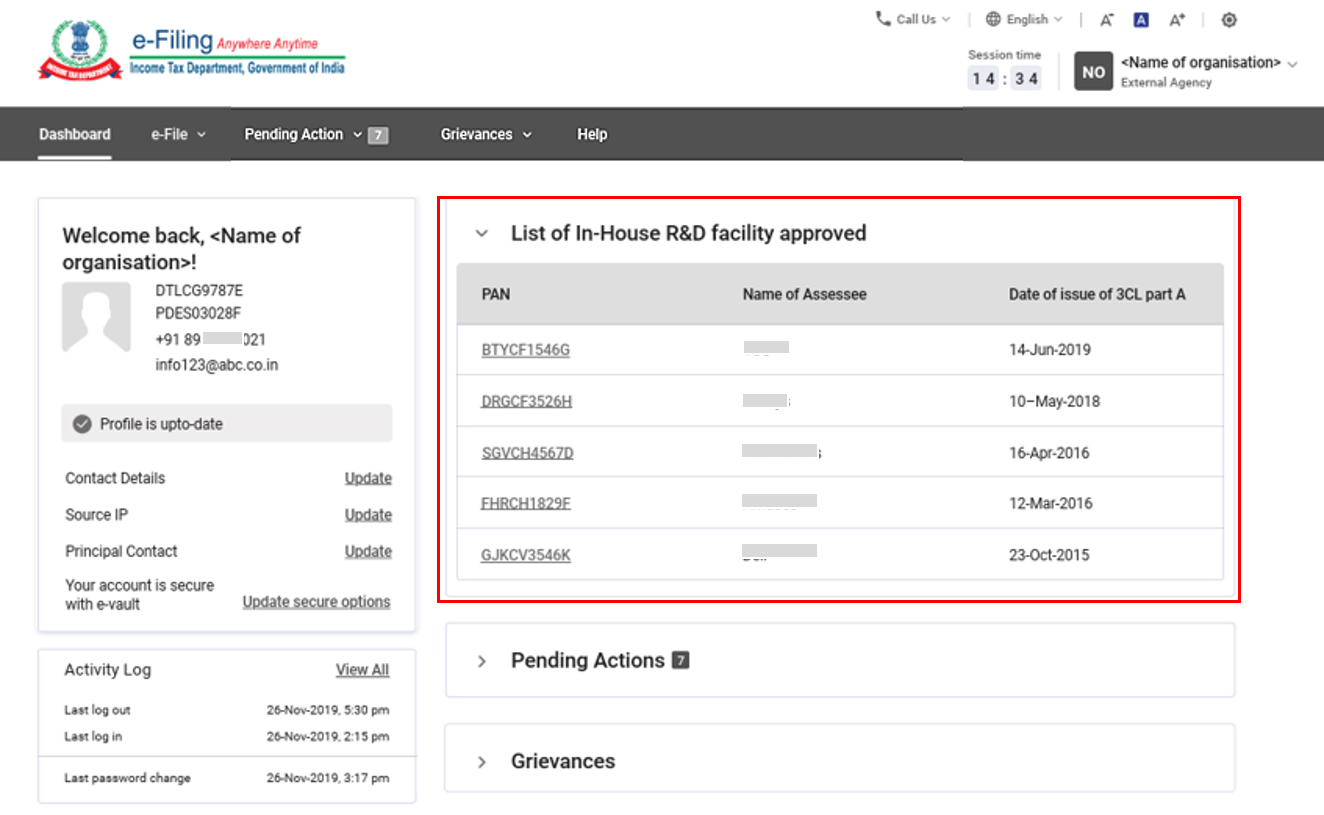Open the e-File dropdown menu

pyautogui.click(x=178, y=134)
